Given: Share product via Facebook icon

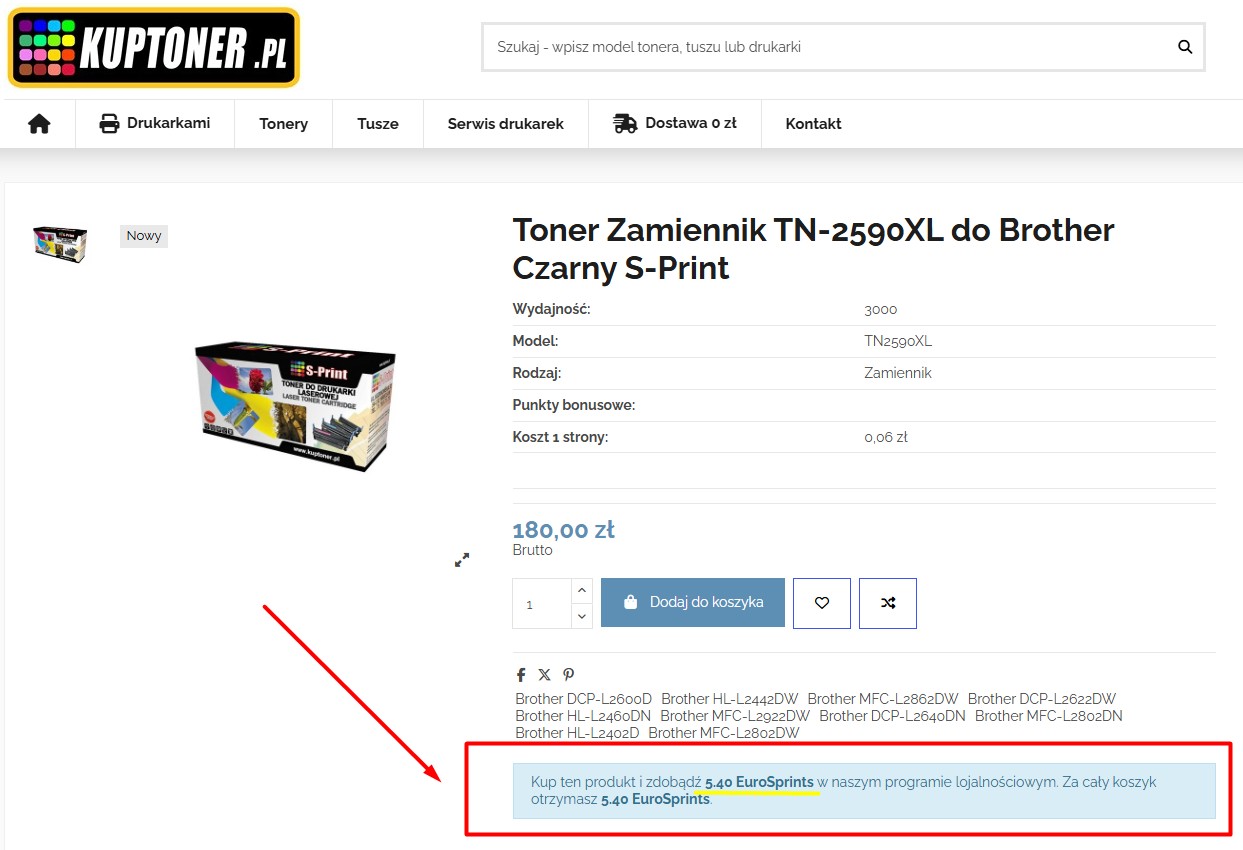Looking at the screenshot, I should coord(521,675).
